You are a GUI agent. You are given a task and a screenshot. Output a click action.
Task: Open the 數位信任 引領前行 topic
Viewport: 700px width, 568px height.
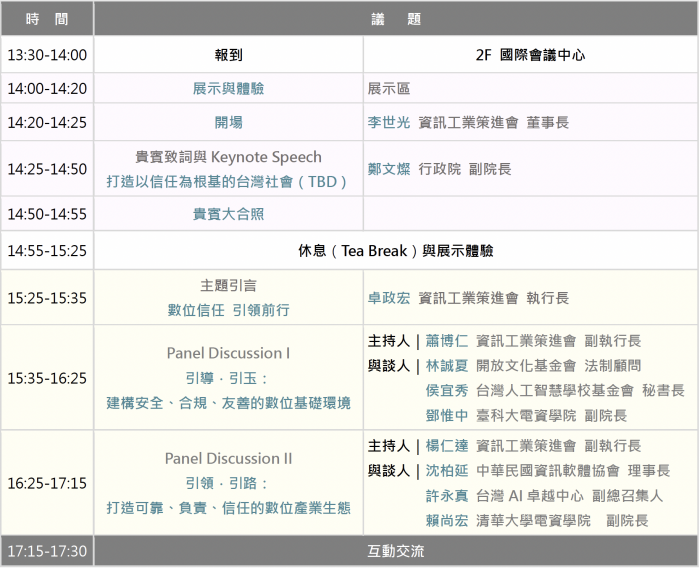[228, 310]
